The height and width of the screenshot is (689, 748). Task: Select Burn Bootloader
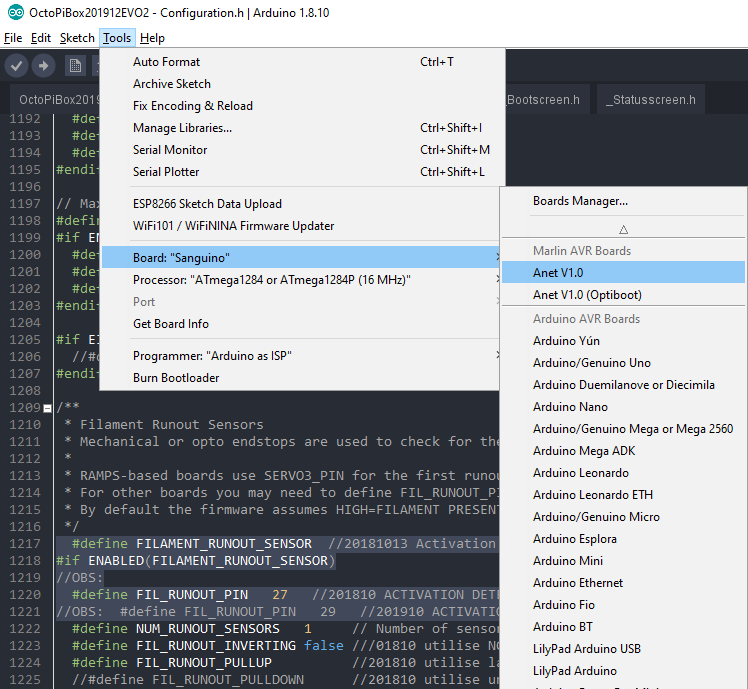(301, 378)
